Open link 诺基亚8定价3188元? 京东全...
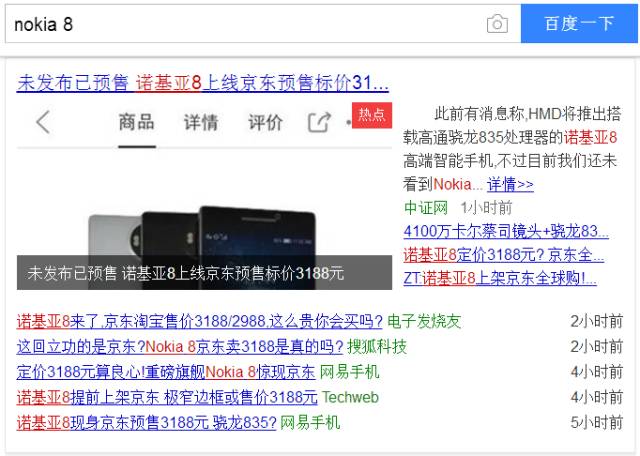This screenshot has height=456, width=640. (504, 255)
